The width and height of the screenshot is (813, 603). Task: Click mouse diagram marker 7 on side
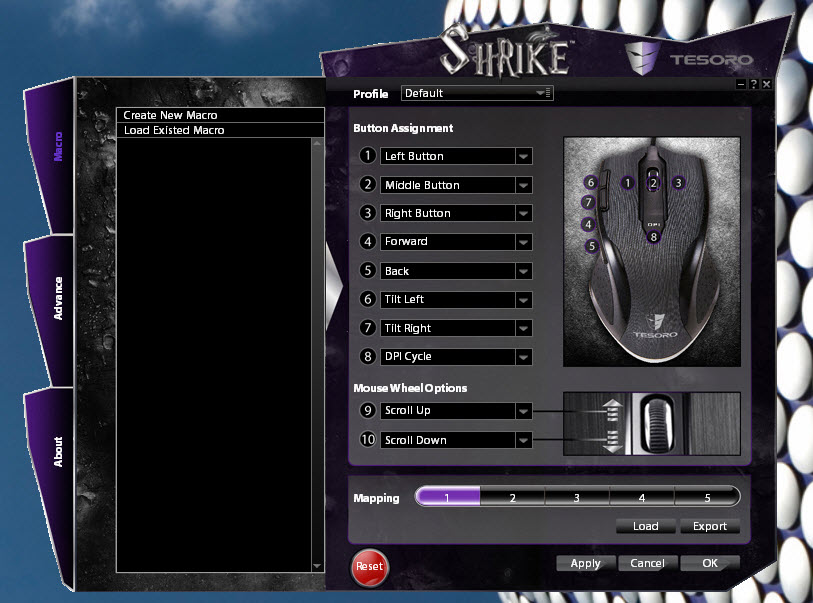[588, 202]
